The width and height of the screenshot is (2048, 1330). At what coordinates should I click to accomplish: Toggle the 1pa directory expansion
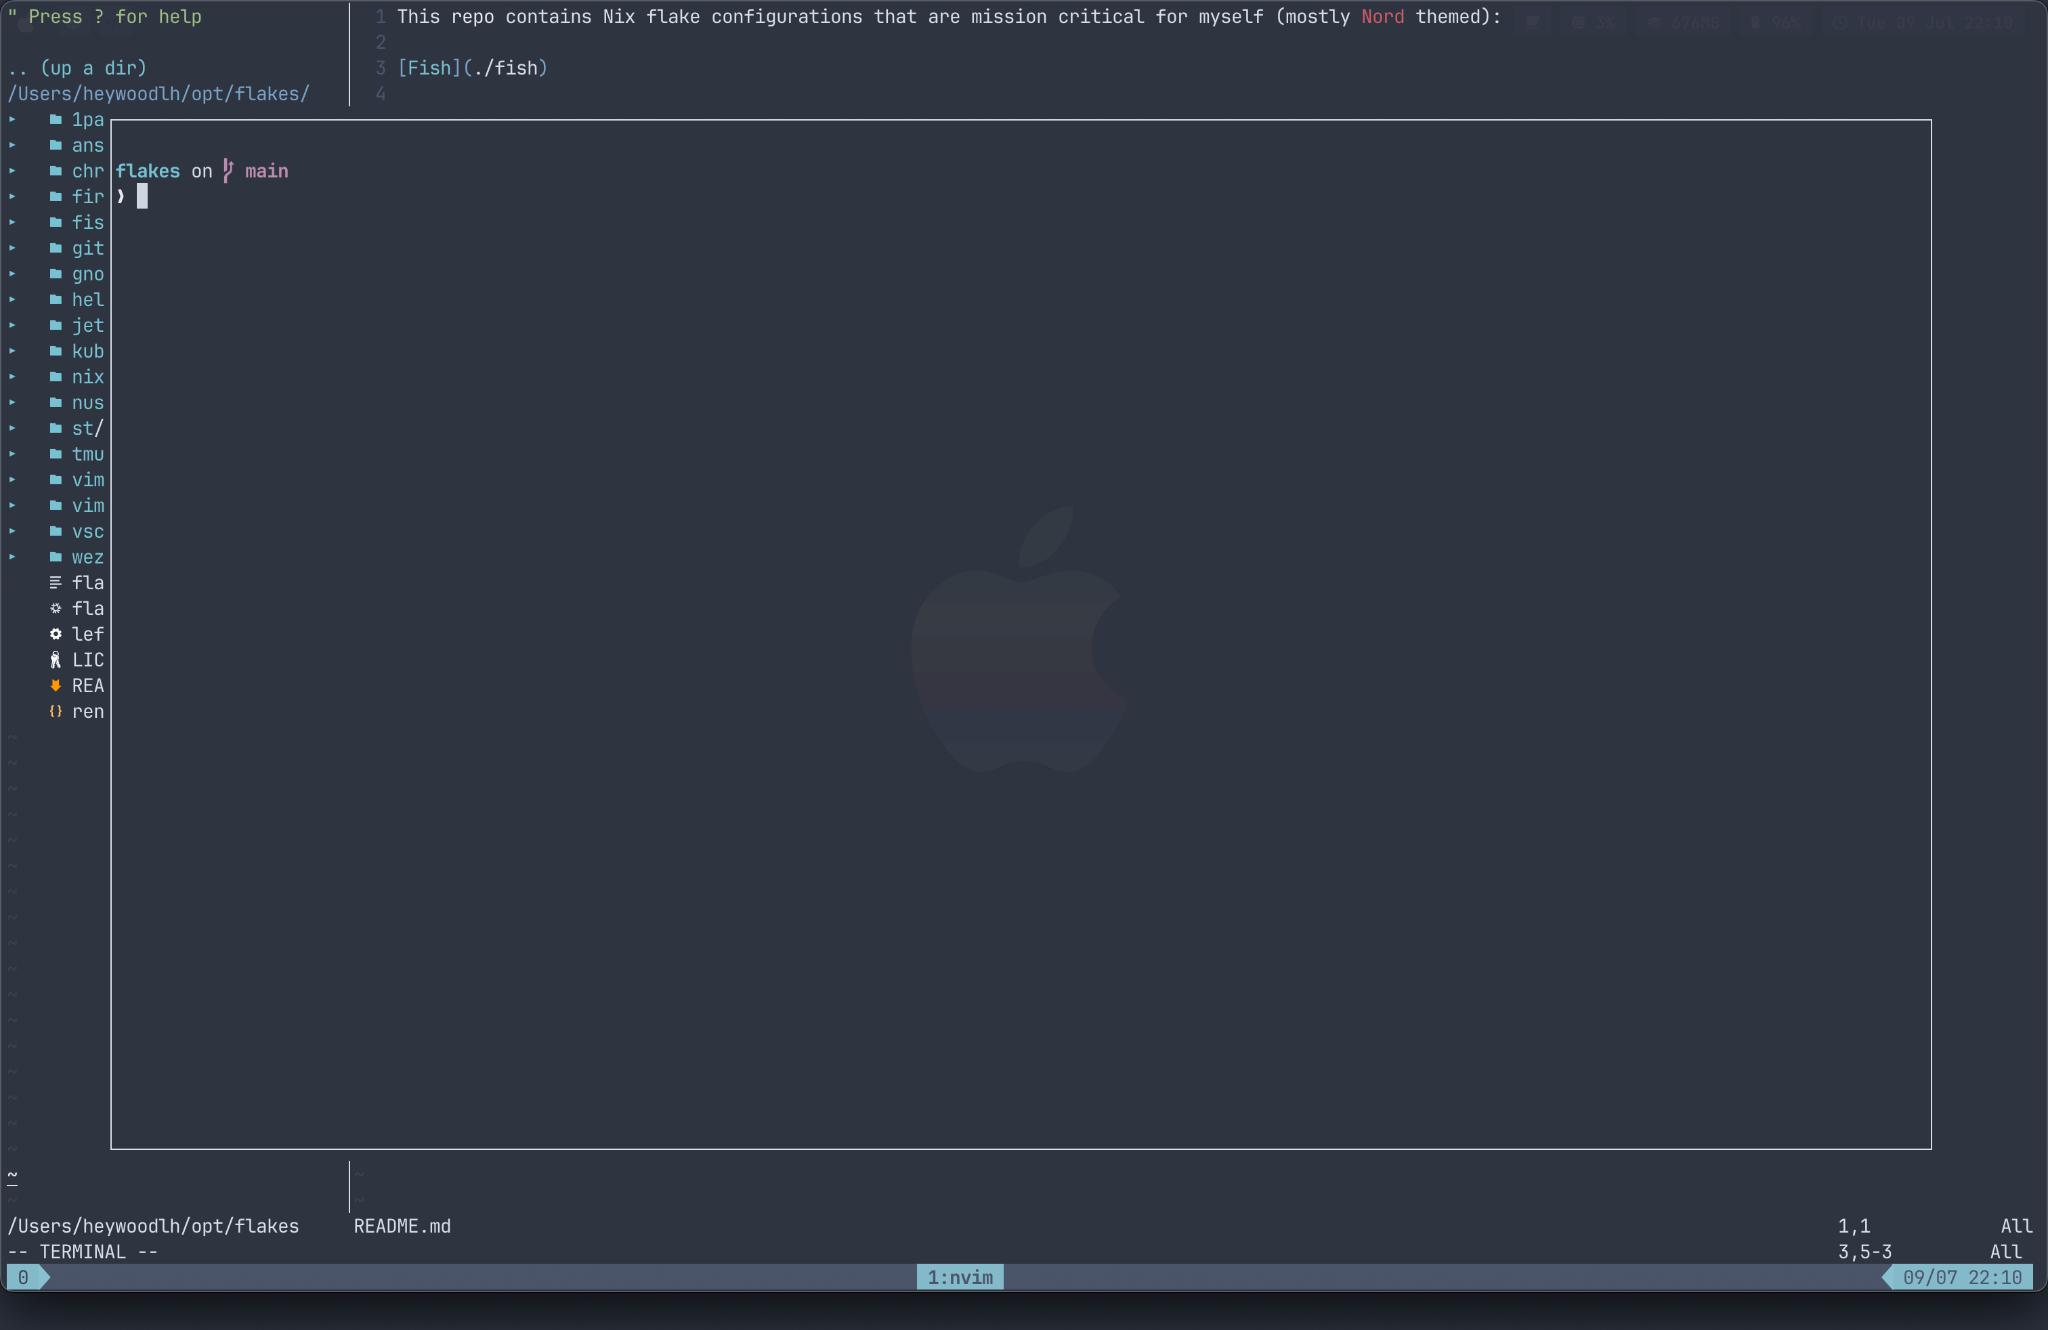(x=13, y=119)
